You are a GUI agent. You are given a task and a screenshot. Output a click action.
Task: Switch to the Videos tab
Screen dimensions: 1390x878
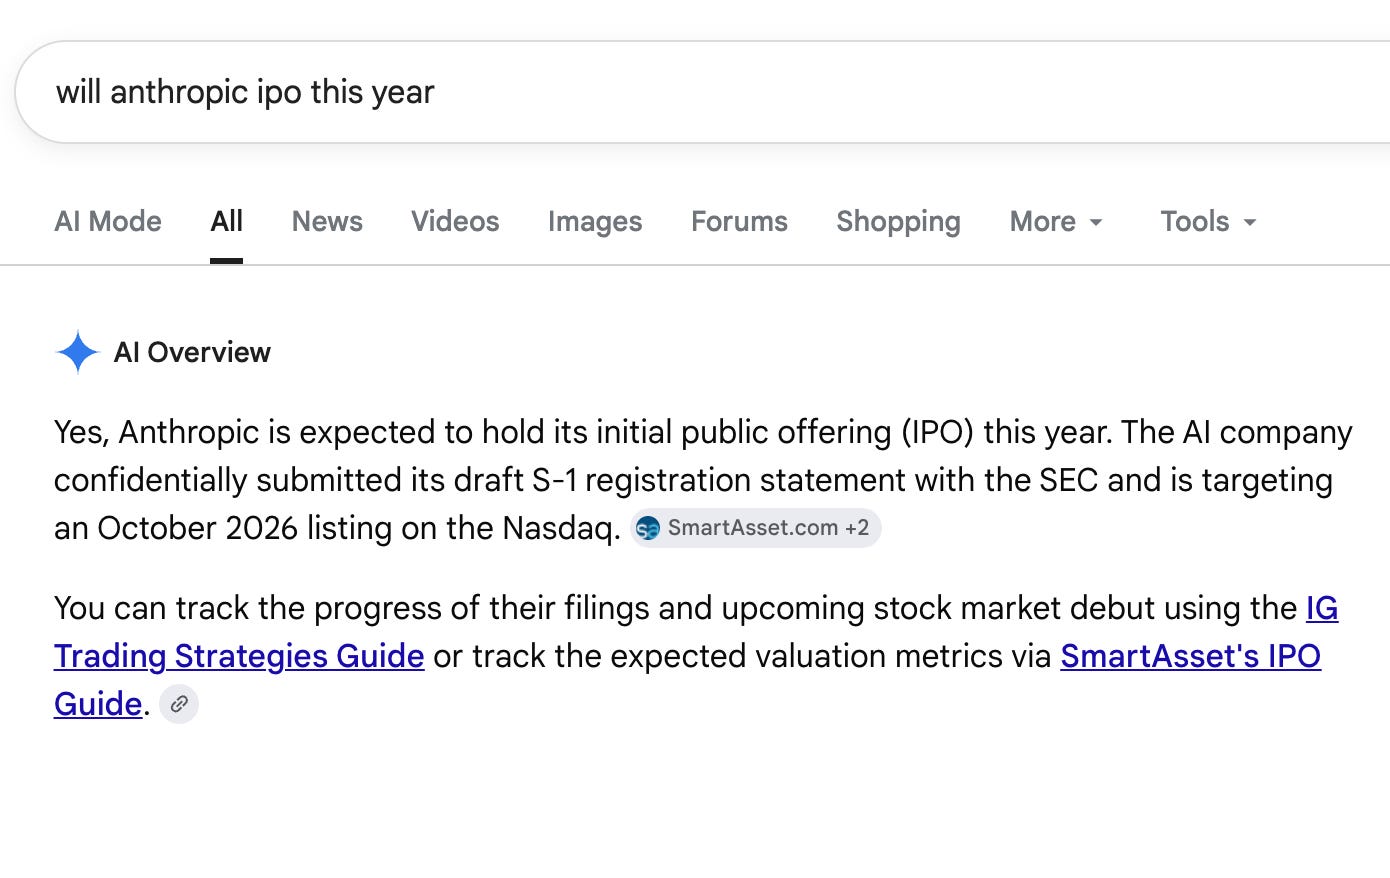455,221
